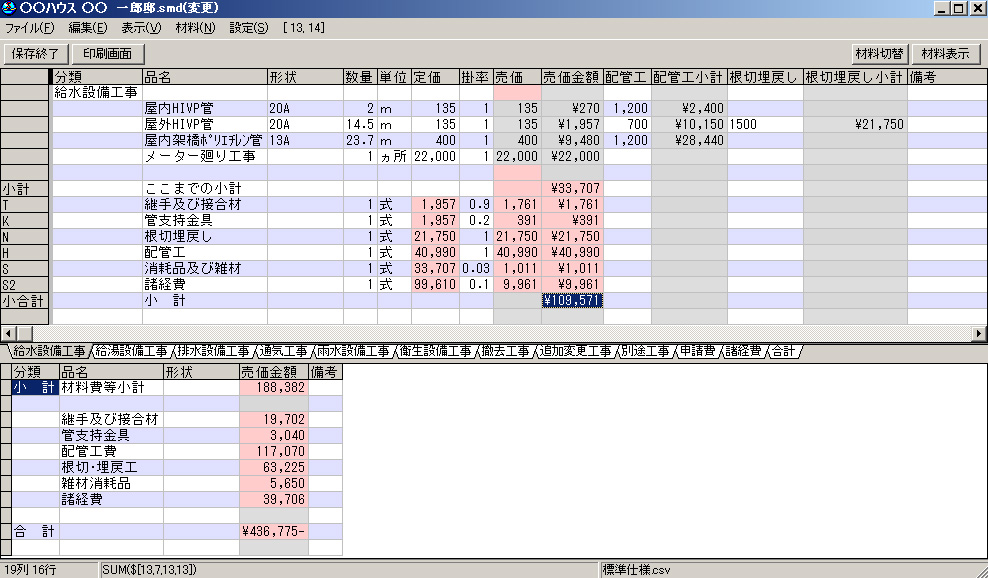
Task: Click the 根切埋戻し小計 column header
Action: (x=855, y=77)
